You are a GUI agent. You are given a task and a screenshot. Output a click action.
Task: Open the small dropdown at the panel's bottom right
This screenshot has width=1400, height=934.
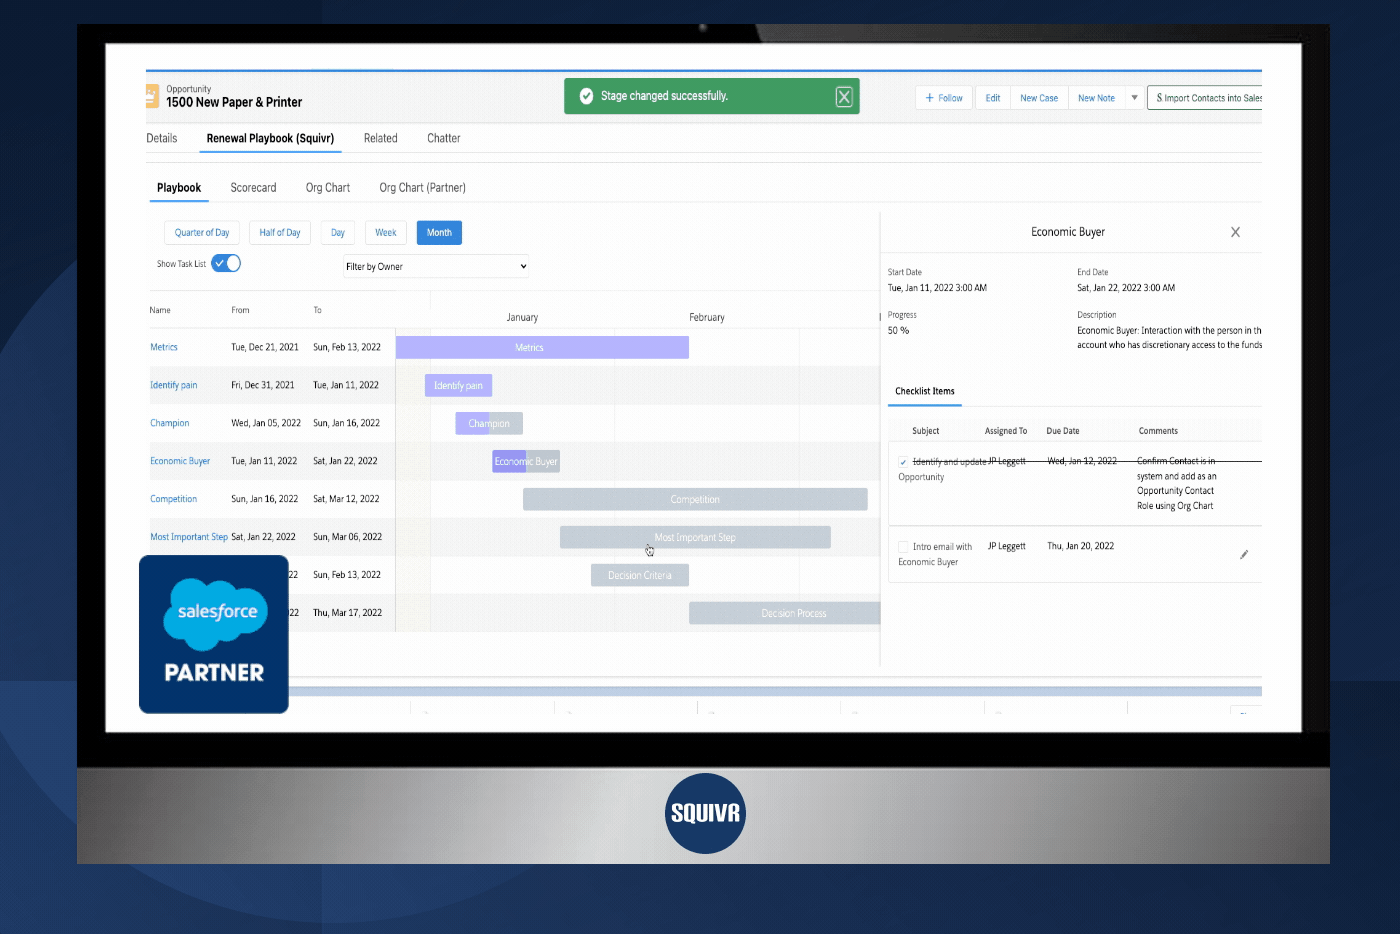[1245, 712]
